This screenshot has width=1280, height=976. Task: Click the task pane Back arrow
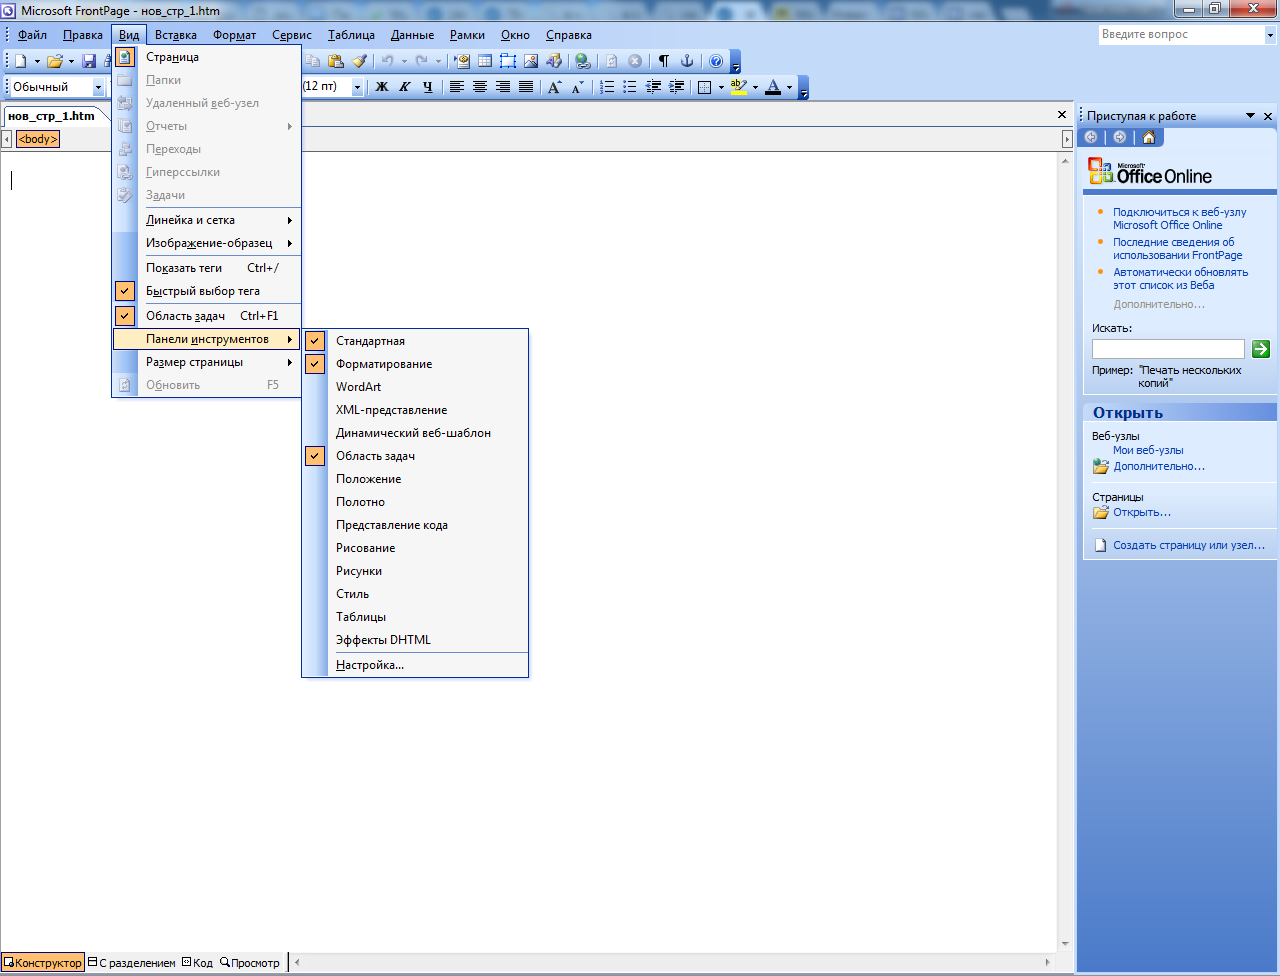pos(1091,137)
